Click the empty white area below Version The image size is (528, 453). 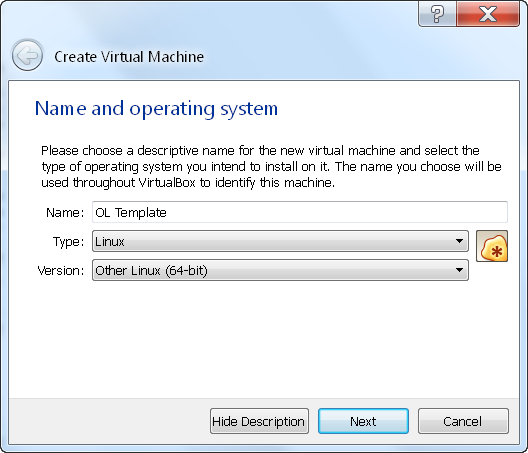point(264,338)
